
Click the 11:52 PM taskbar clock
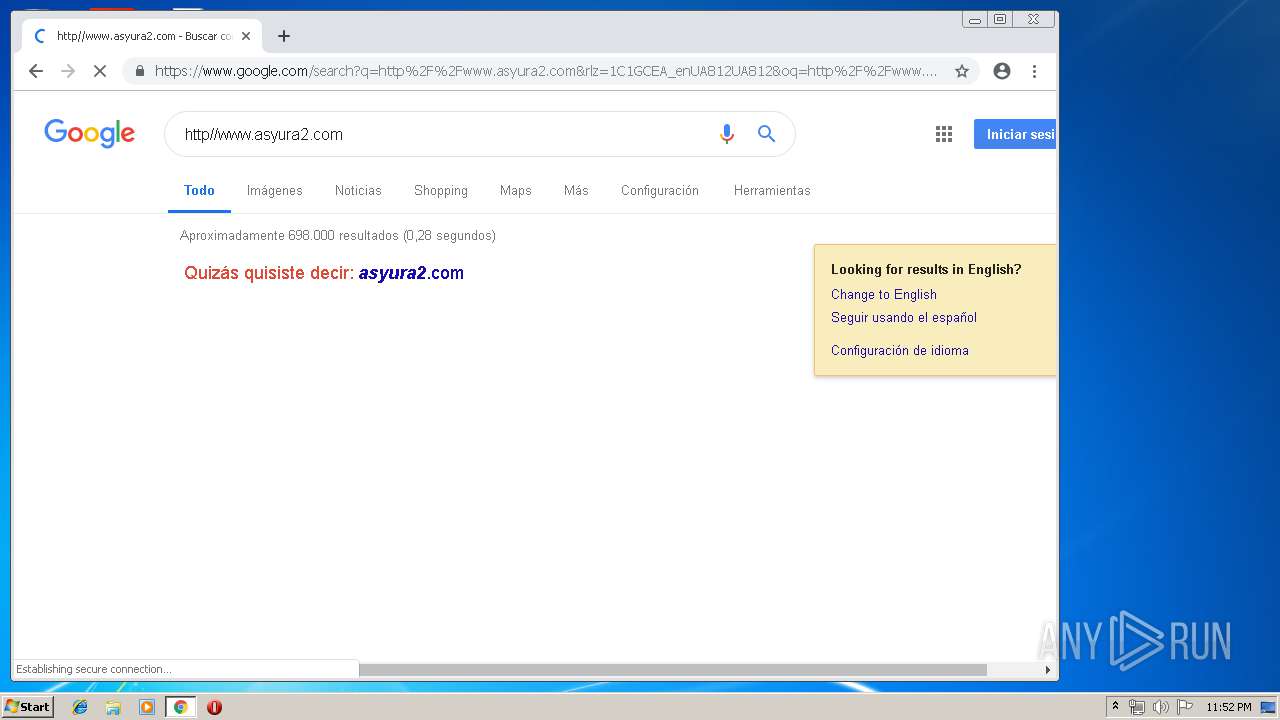1229,707
